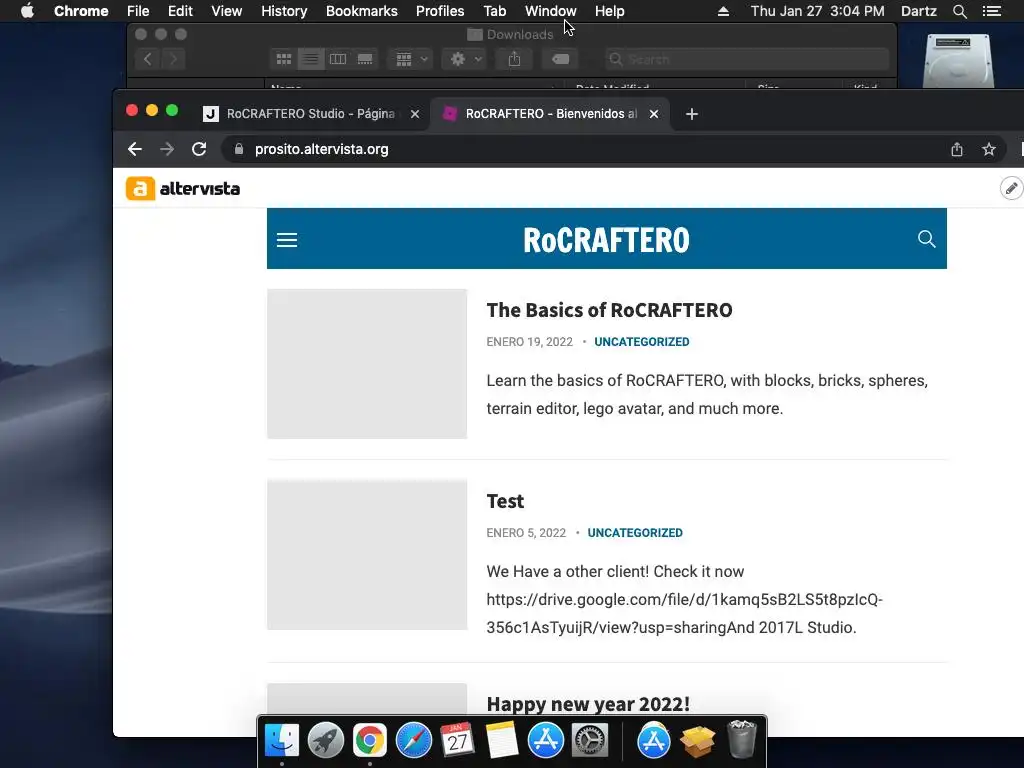1024x768 pixels.
Task: Click the Finder Downloads window tags button
Action: 560,59
